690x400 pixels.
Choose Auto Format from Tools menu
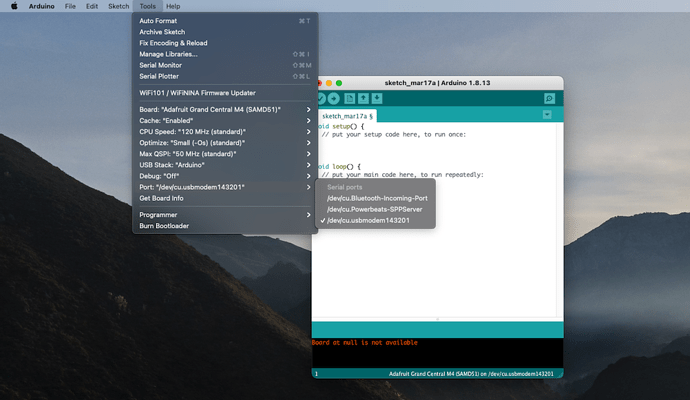225,21
